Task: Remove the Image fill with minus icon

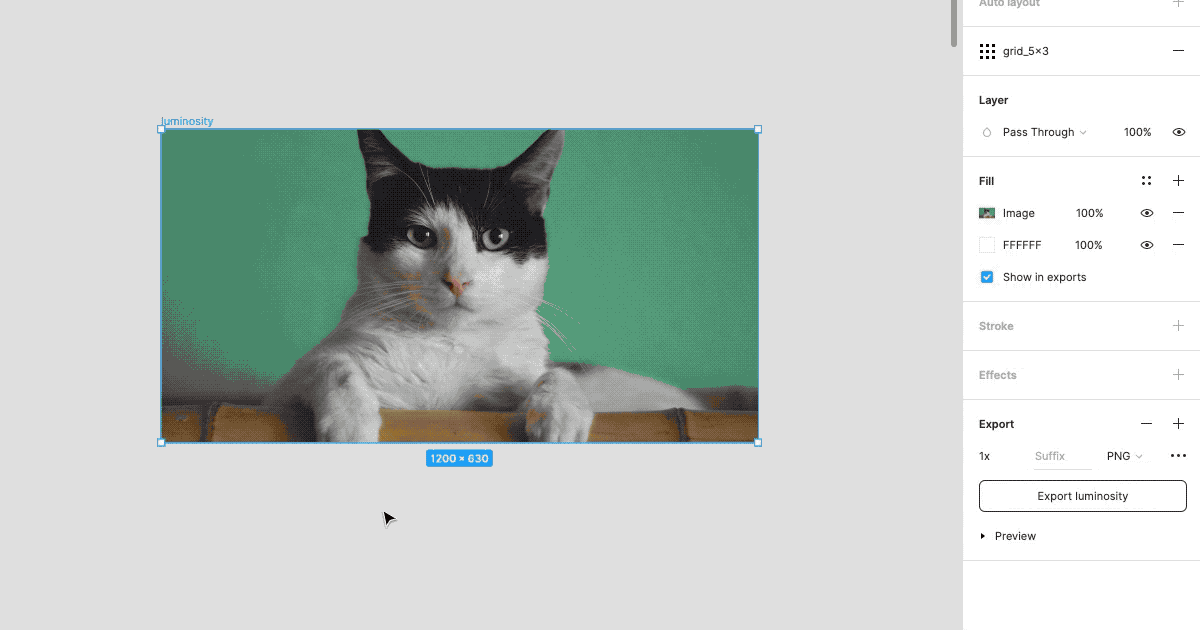Action: 1178,213
